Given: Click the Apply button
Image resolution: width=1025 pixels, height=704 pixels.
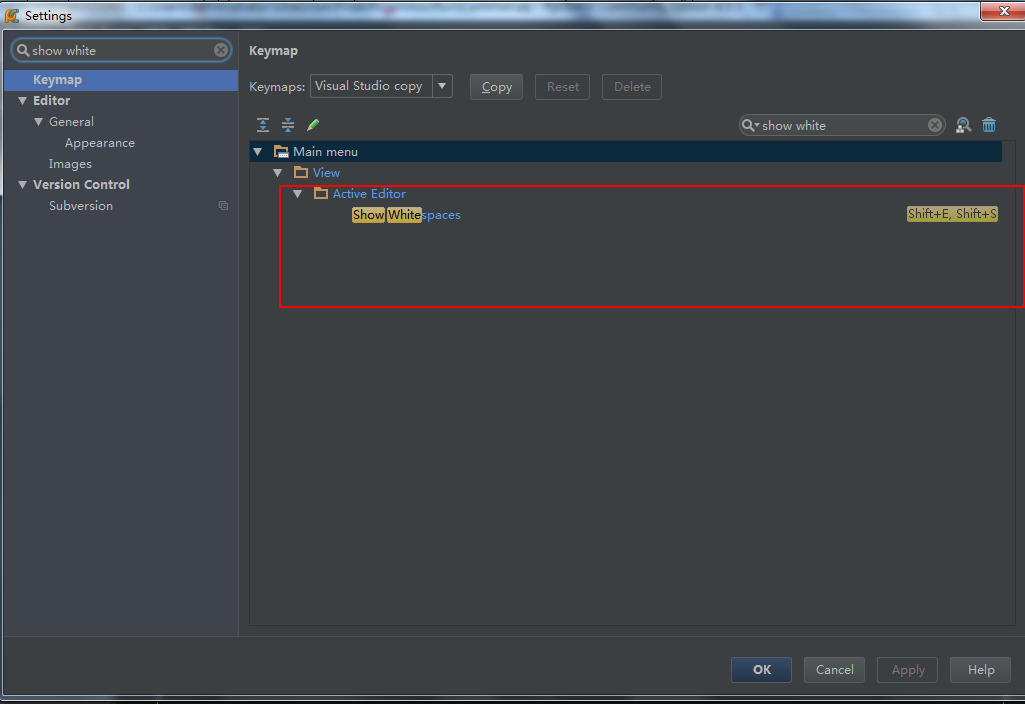Looking at the screenshot, I should pyautogui.click(x=907, y=669).
